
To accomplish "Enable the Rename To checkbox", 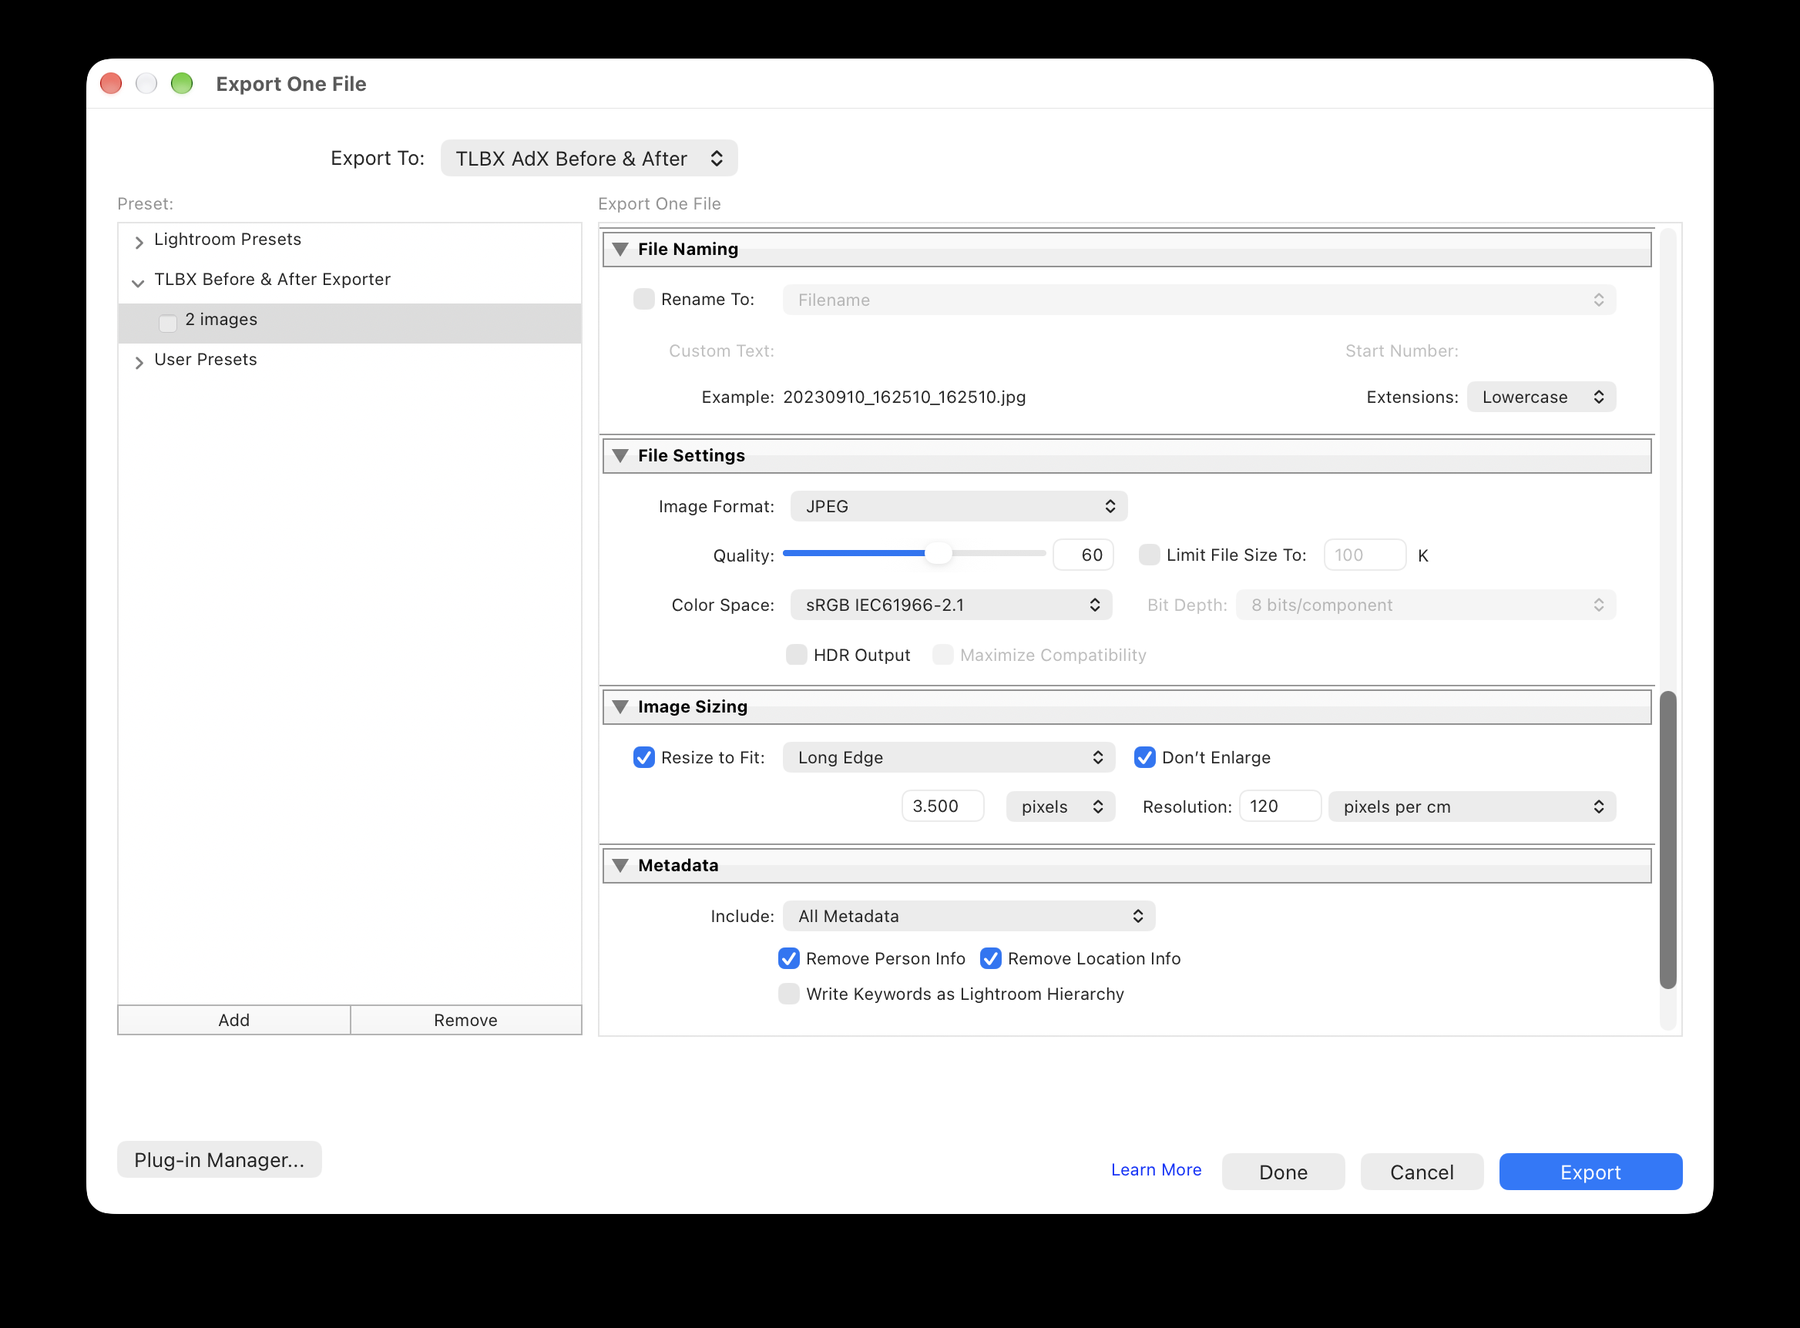I will point(644,299).
